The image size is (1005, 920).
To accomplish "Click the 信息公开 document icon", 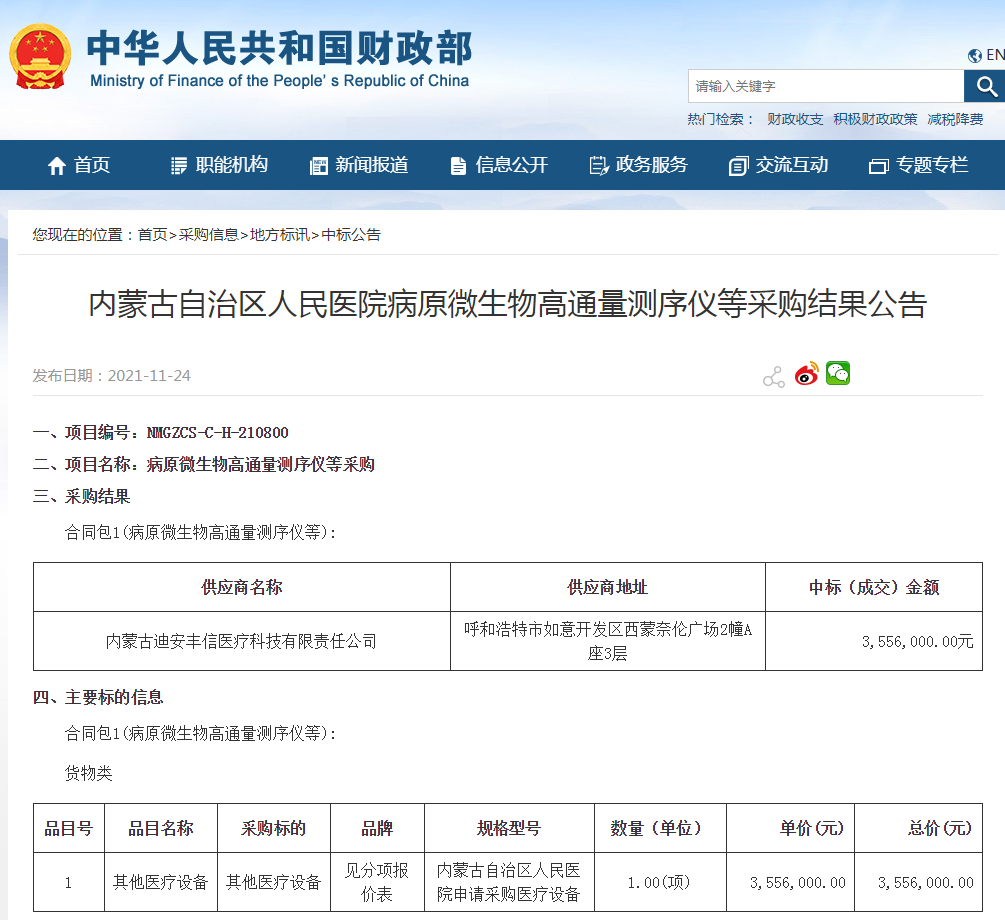I will coord(456,164).
